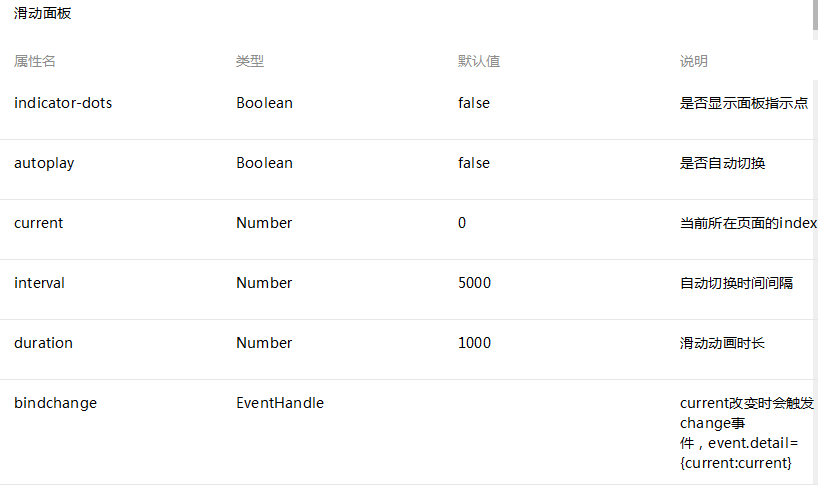Viewport: 818px width, 485px height.
Task: Click the 是否自动切换 description
Action: pos(723,163)
